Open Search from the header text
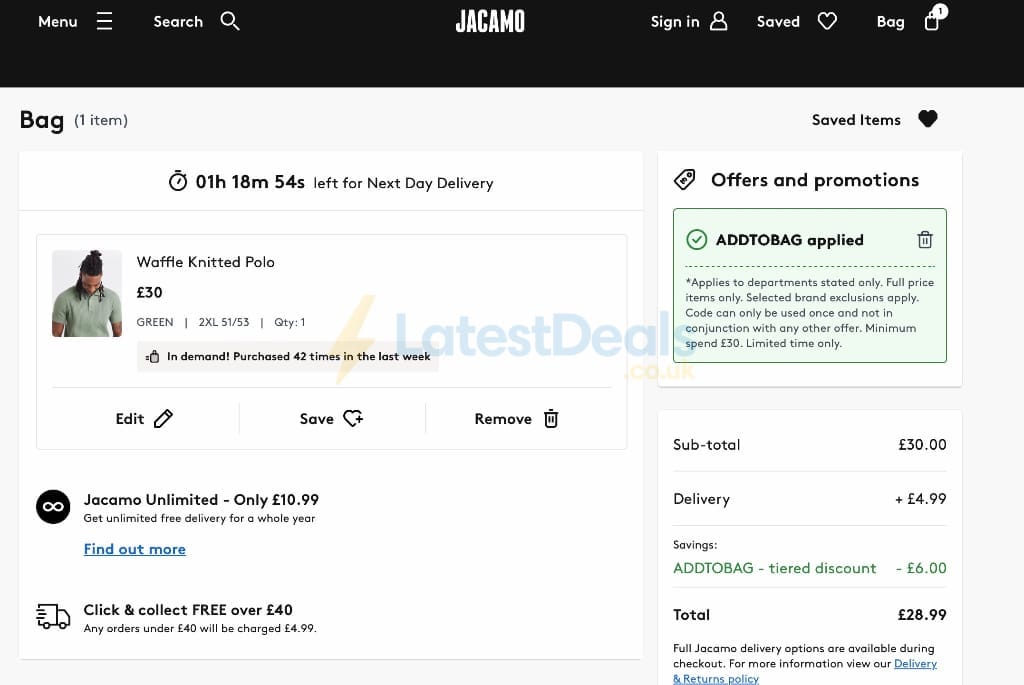The image size is (1024, 685). [x=178, y=22]
